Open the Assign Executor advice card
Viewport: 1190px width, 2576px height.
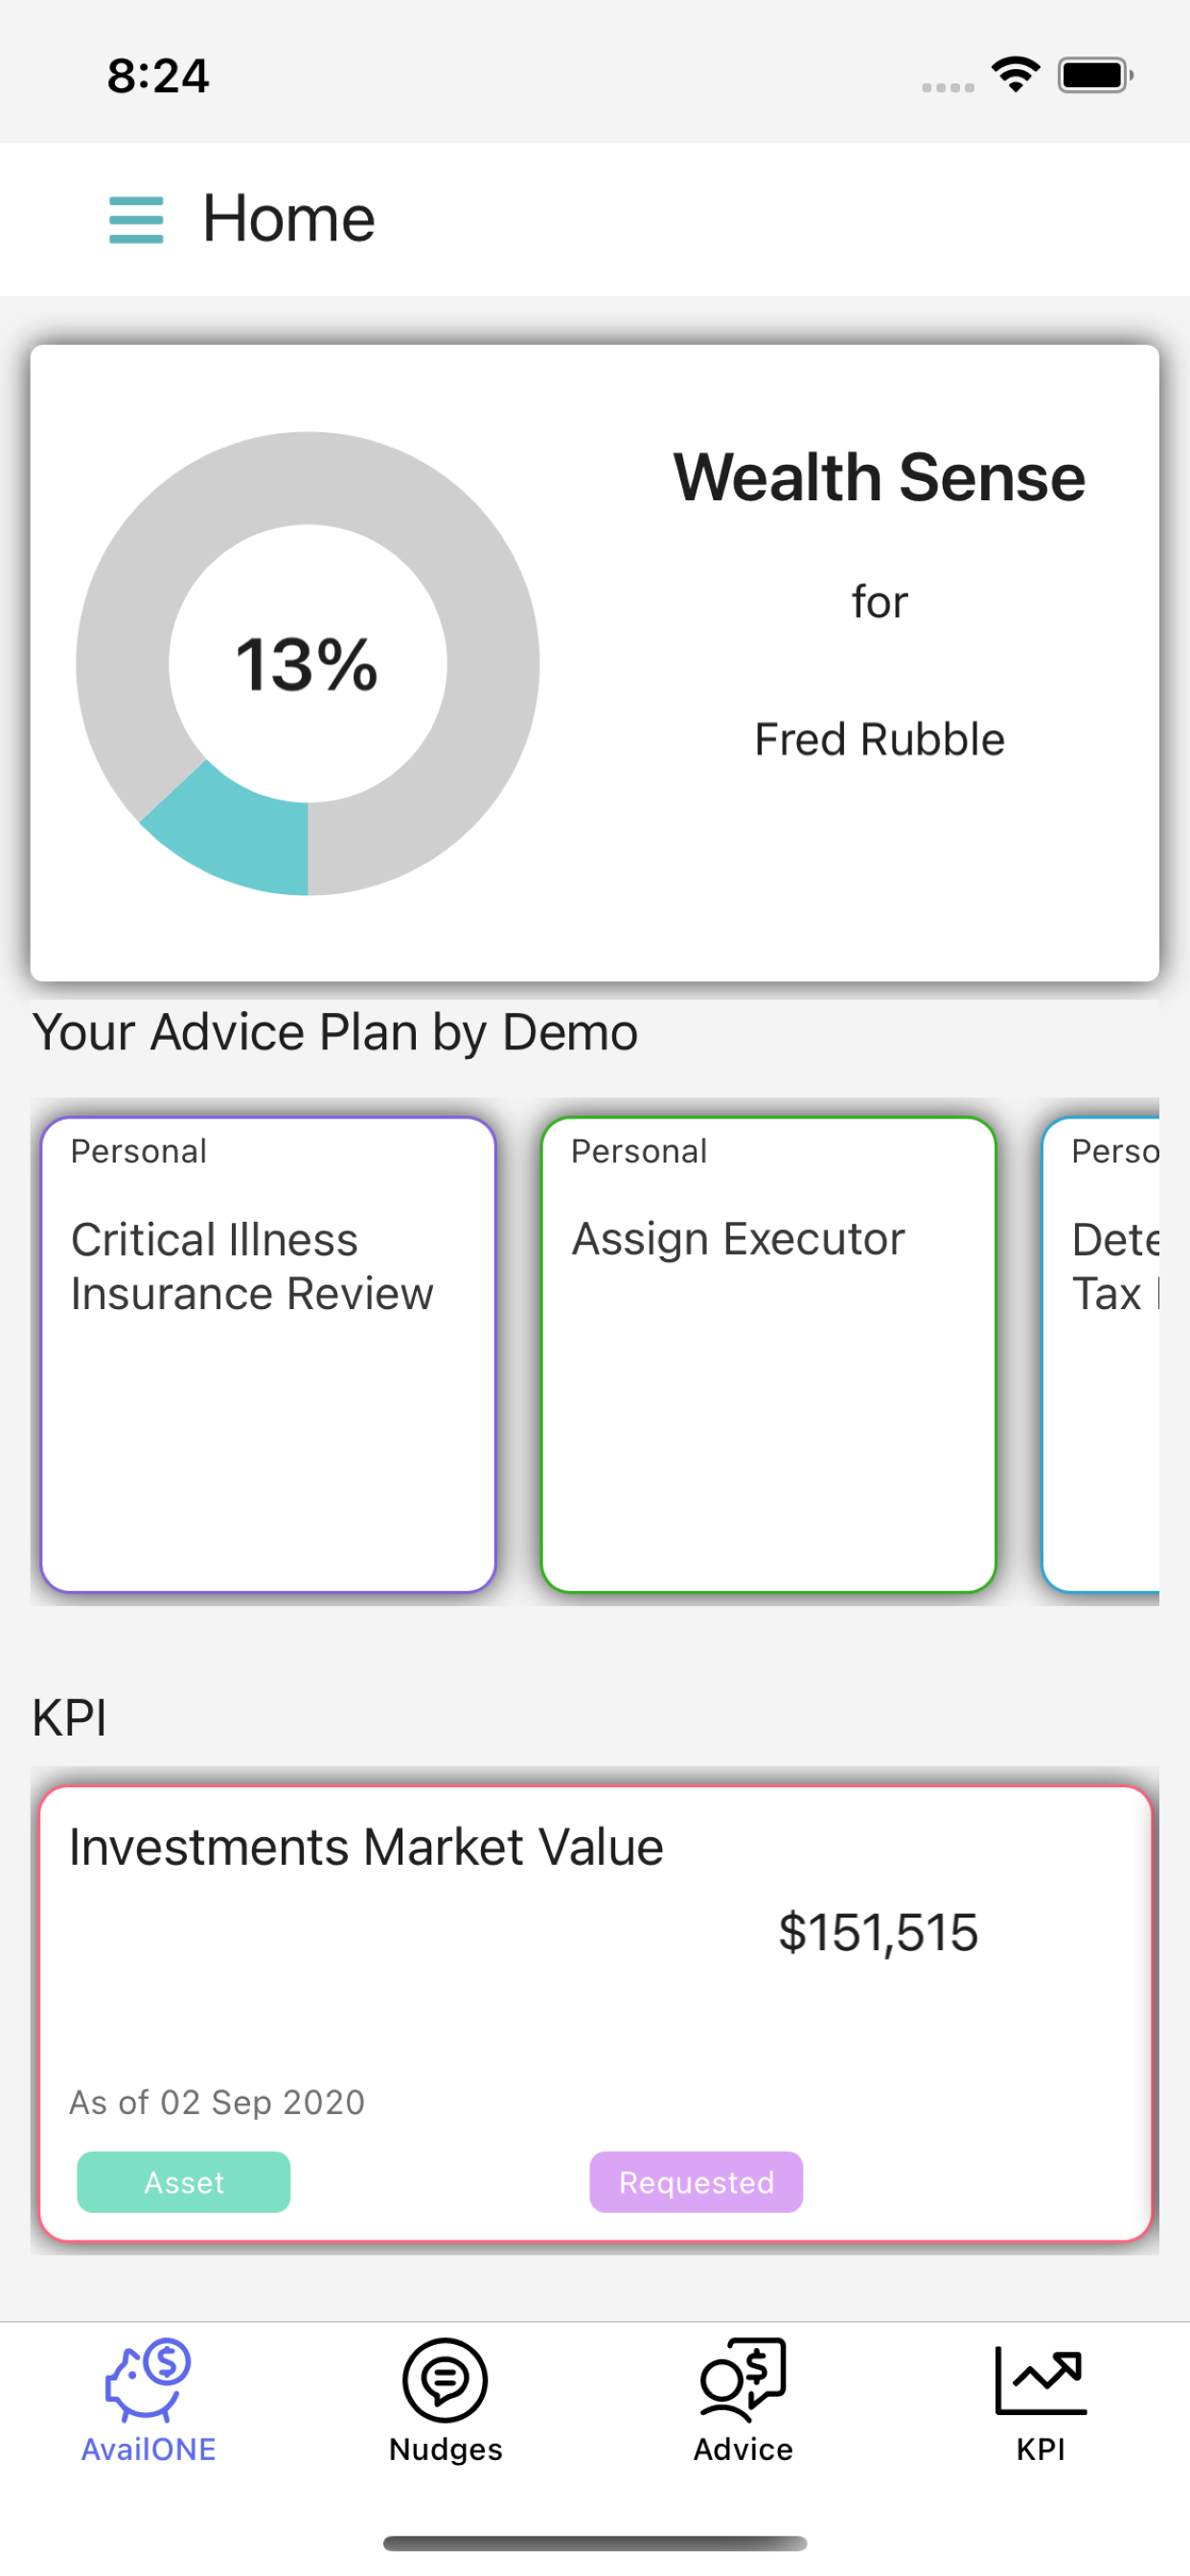pos(768,1354)
